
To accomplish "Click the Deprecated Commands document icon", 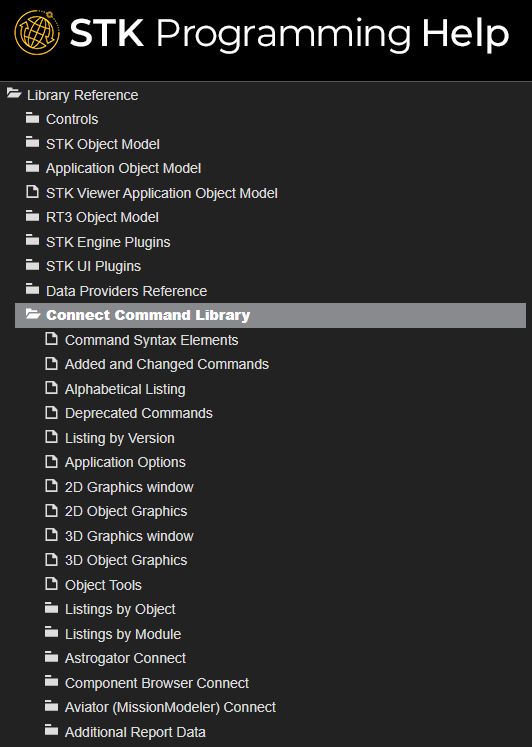I will tap(51, 412).
